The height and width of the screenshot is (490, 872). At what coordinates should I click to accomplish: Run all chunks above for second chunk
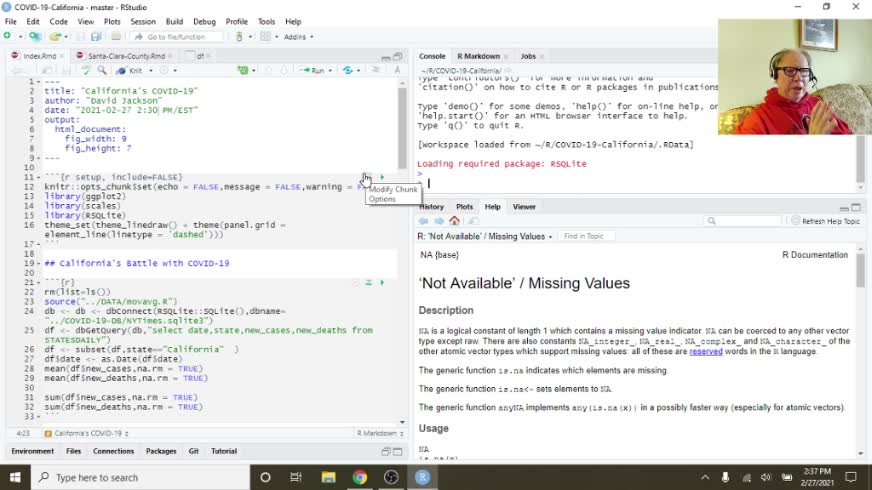368,283
